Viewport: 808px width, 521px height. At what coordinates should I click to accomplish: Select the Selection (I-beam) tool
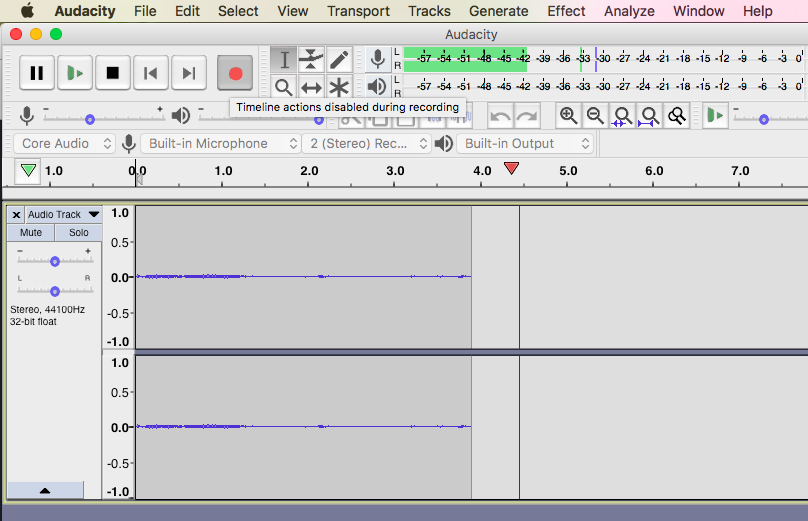tap(284, 59)
